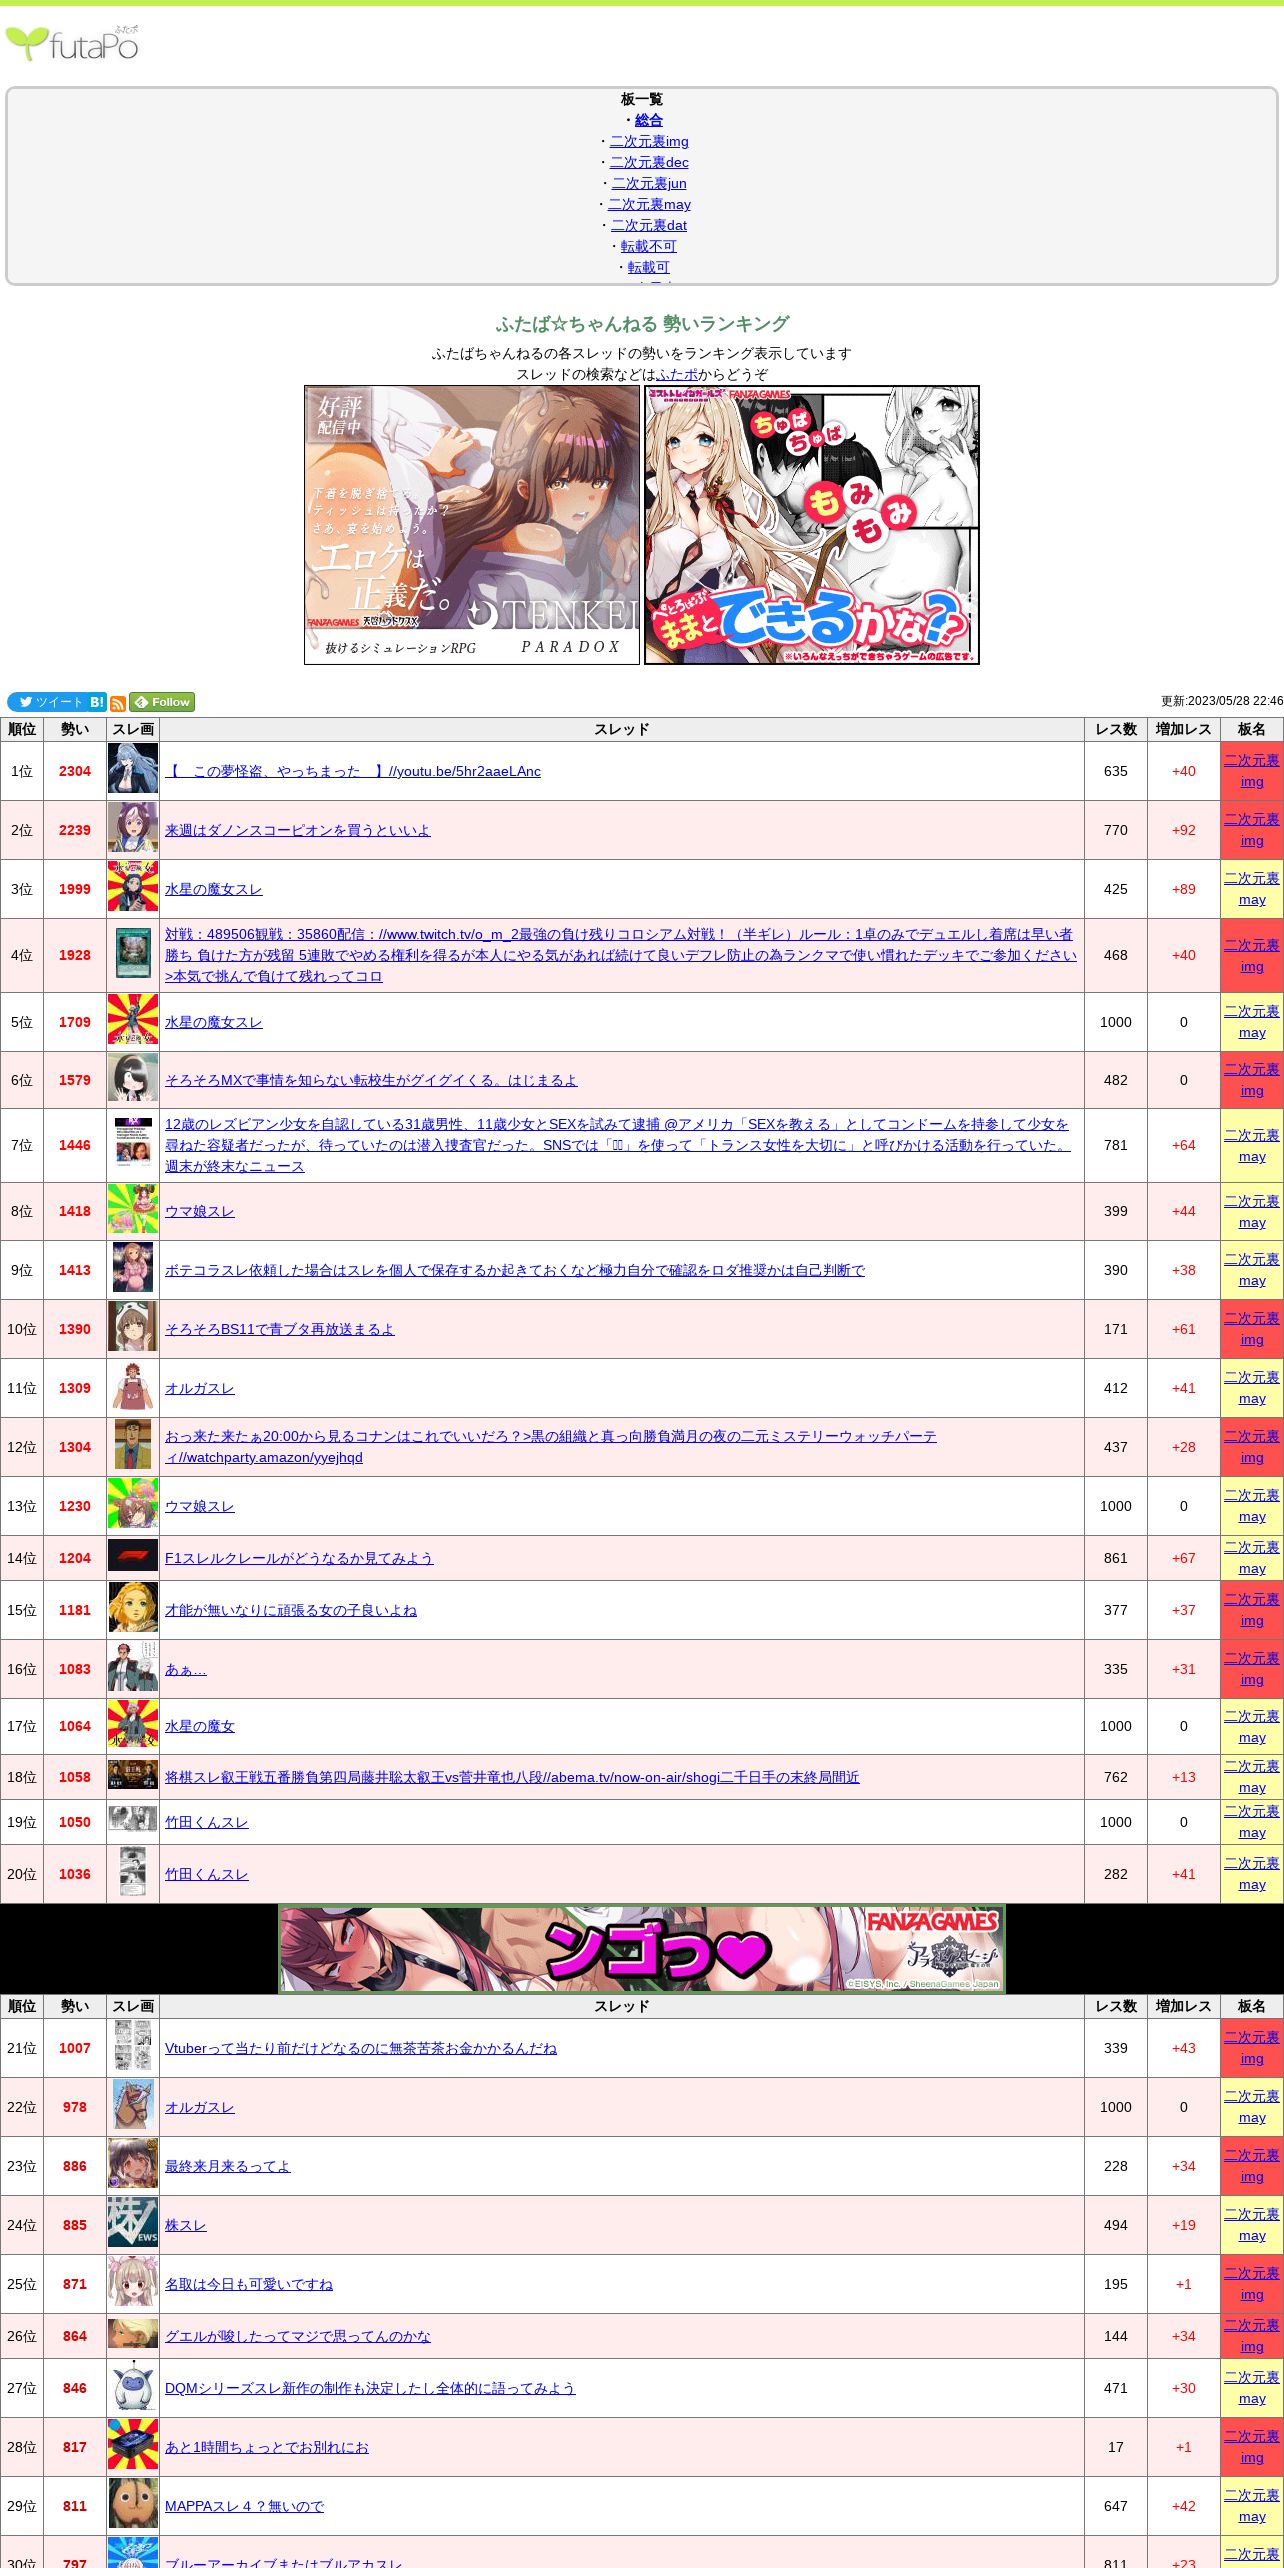Open the MAPPAスレ thread link
Viewport: 1284px width, 2568px height.
point(245,2506)
